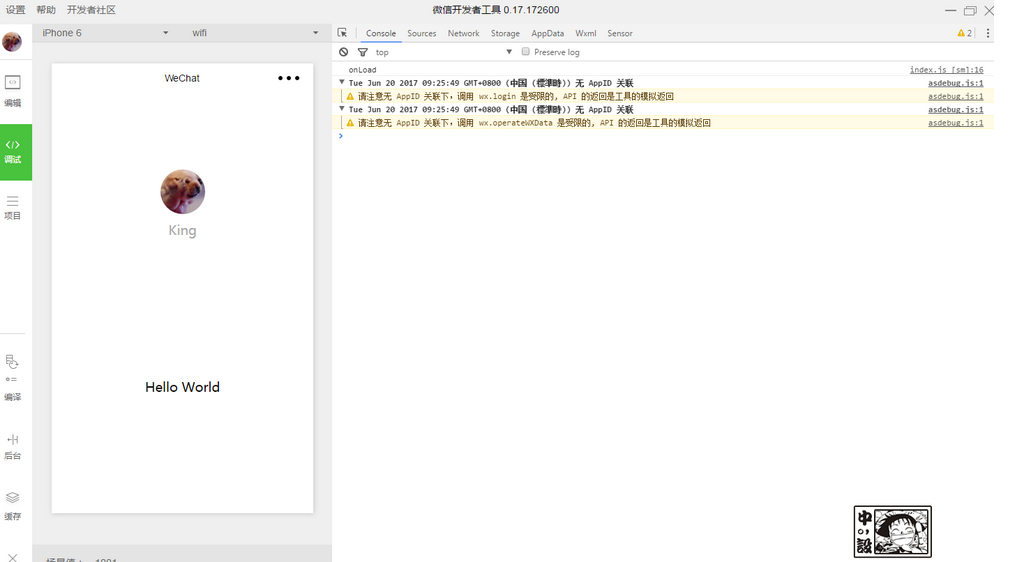This screenshot has height=562, width=1009.
Task: Click the X icon at the bottom of the sidebar
Action: click(x=12, y=557)
